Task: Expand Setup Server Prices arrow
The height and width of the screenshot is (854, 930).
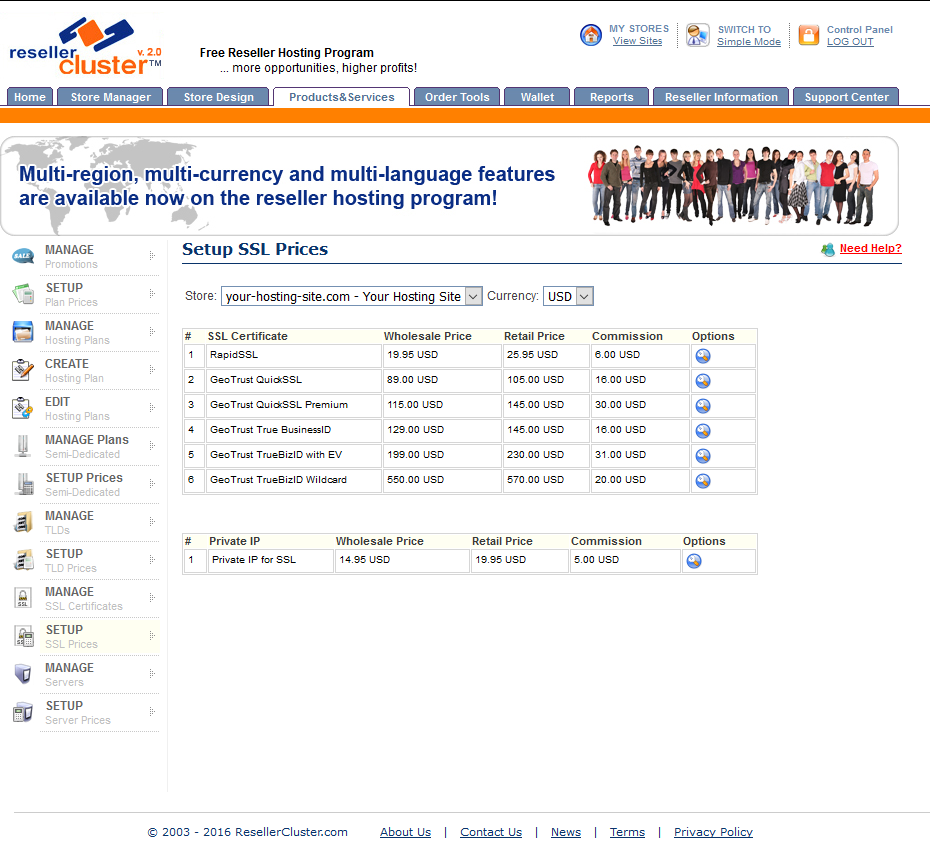Action: pyautogui.click(x=152, y=711)
